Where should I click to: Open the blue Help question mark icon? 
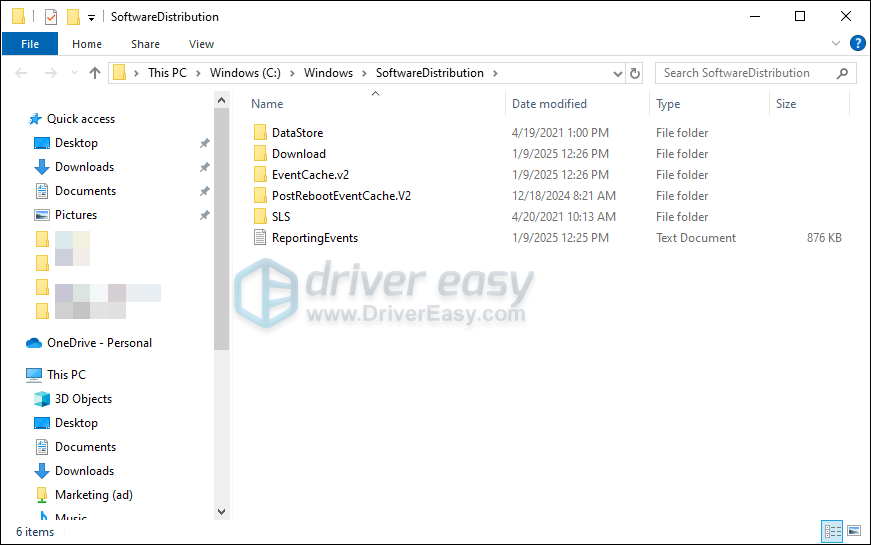pos(858,43)
